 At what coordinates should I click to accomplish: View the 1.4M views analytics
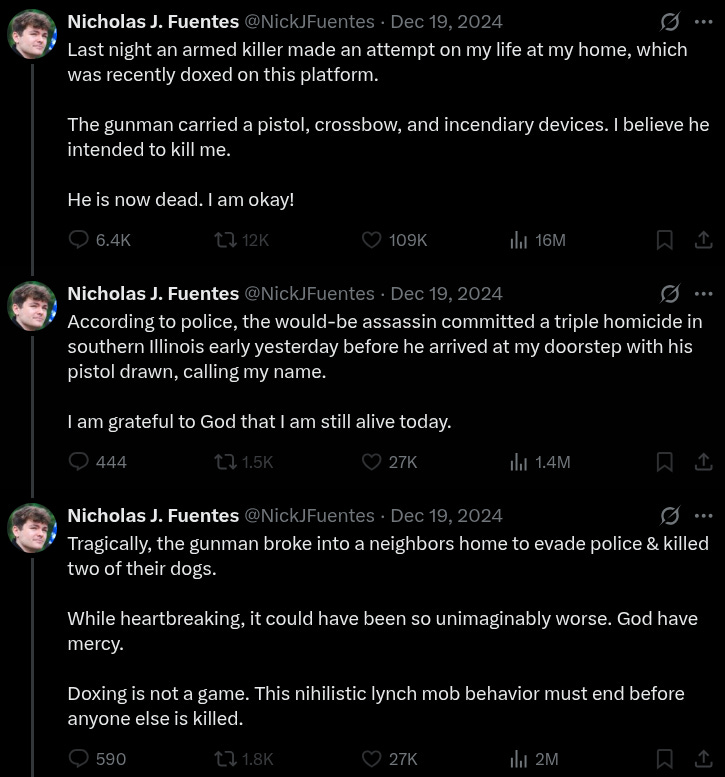coord(519,462)
